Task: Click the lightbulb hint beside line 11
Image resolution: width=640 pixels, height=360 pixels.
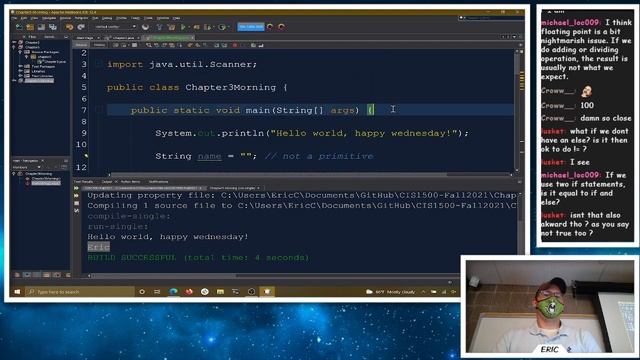Action: click(x=86, y=156)
